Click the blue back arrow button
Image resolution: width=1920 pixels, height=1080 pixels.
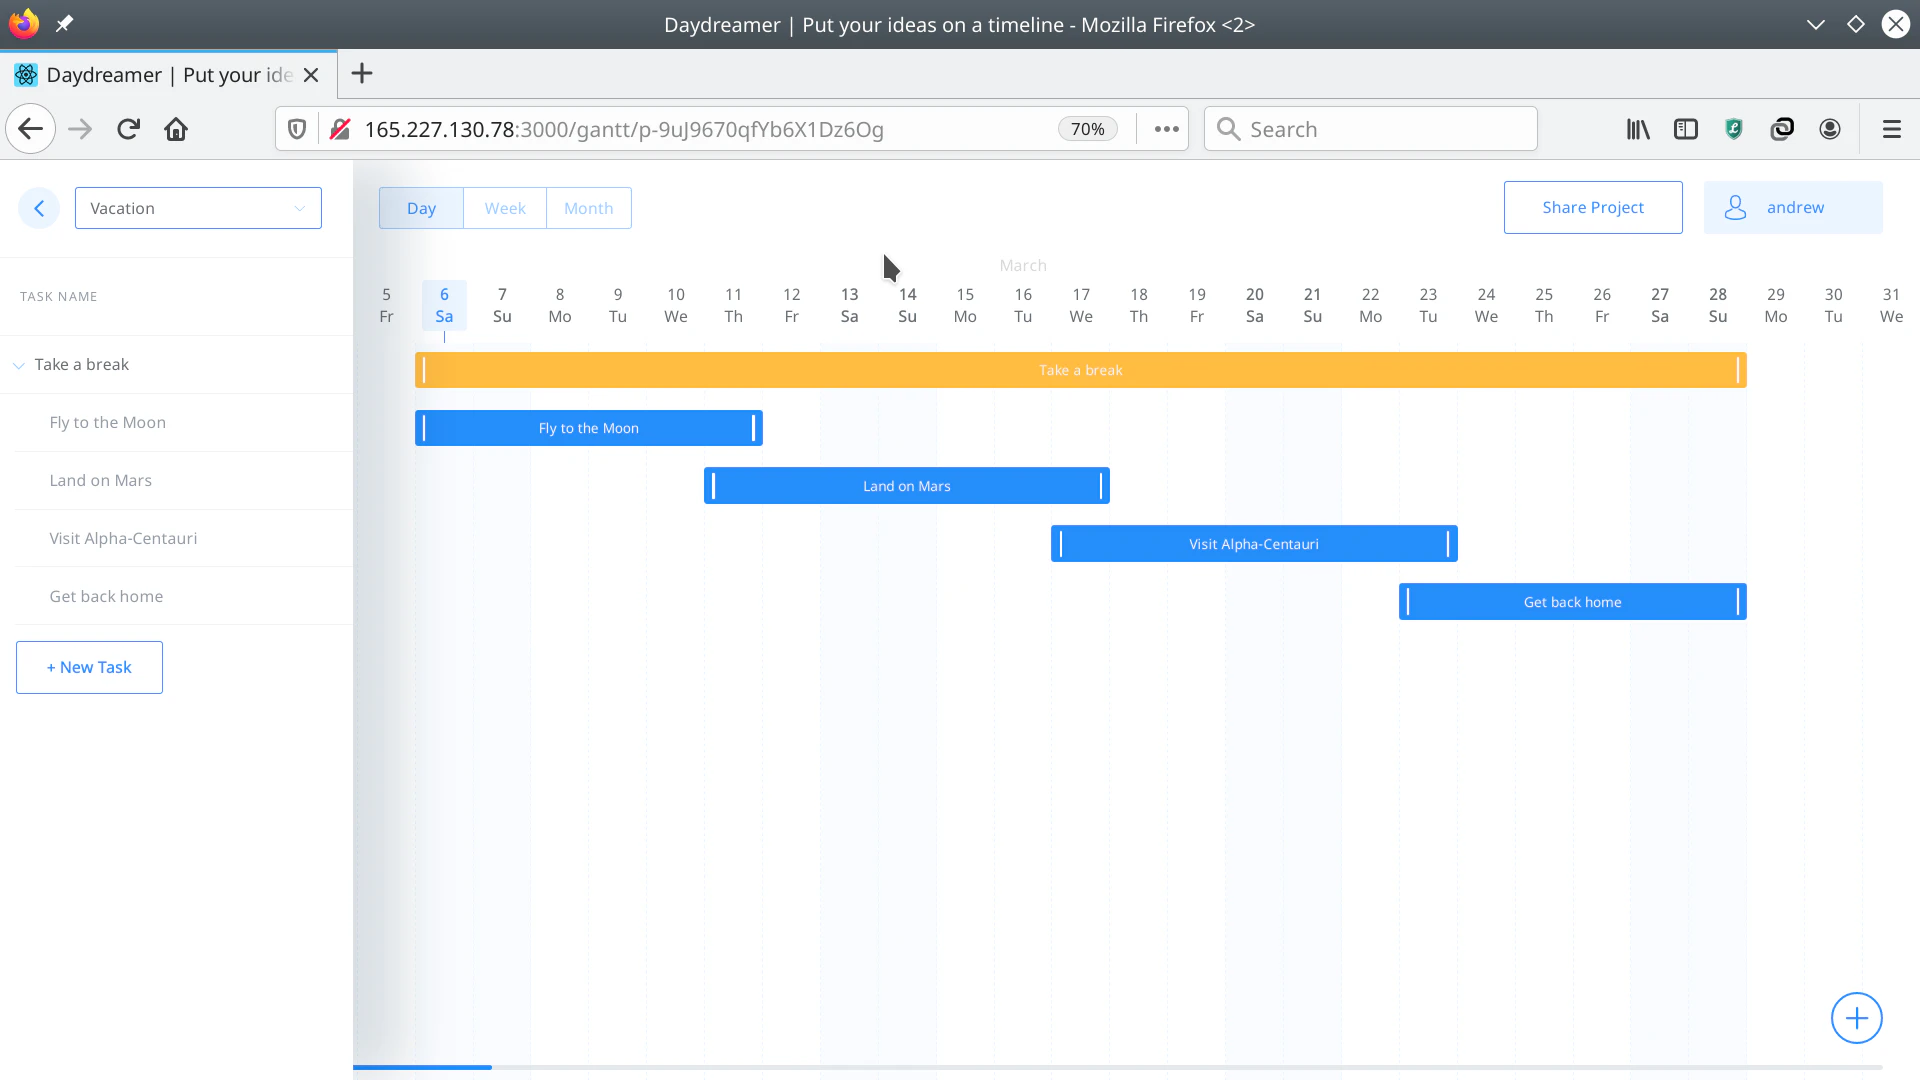[x=39, y=208]
